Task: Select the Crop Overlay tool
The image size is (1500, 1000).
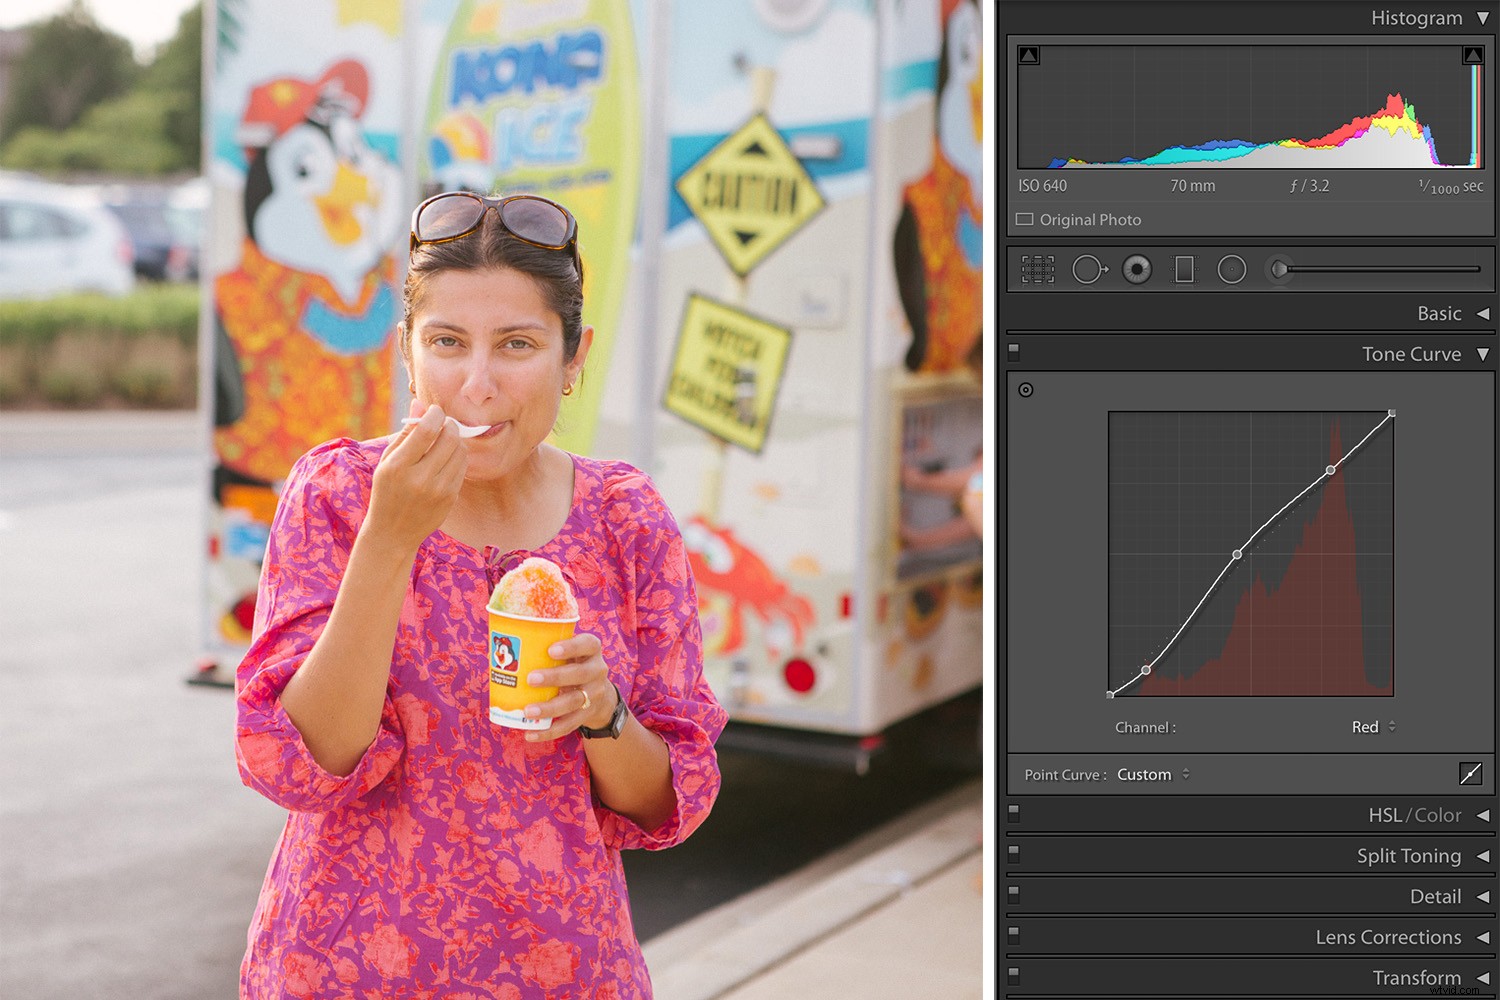Action: tap(1037, 269)
